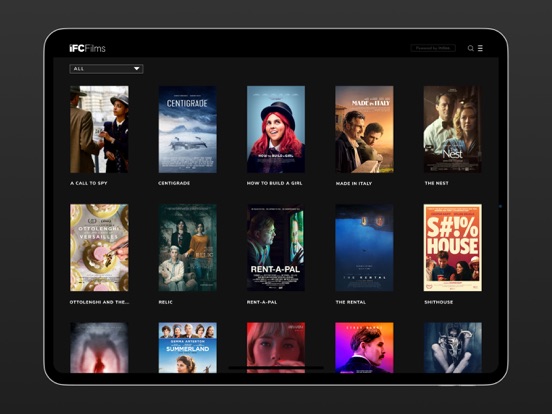Select the red-tinted woman's face poster
This screenshot has height=414, width=552.
(x=276, y=347)
